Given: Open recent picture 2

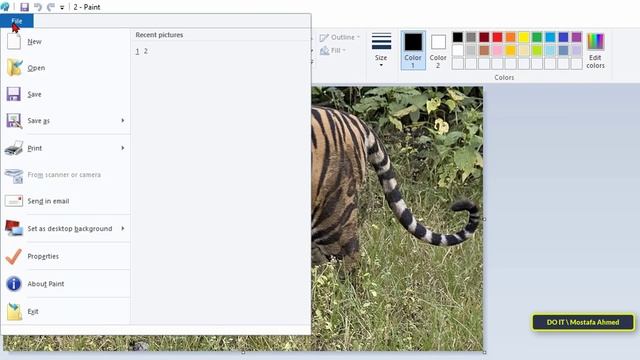Looking at the screenshot, I should (146, 51).
